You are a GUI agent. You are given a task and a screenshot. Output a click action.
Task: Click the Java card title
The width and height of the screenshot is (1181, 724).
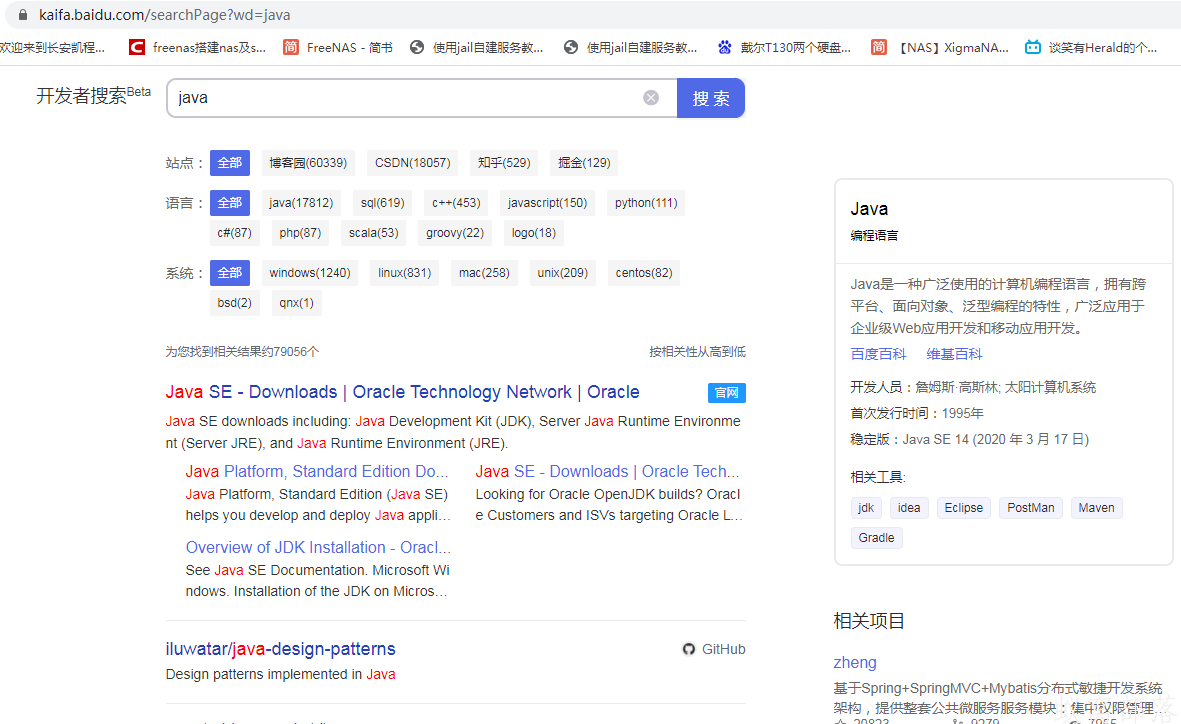coord(869,209)
